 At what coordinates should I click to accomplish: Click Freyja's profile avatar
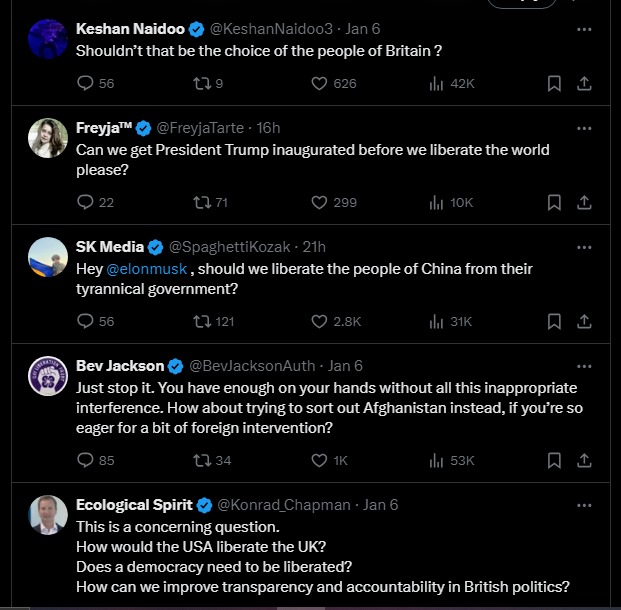click(x=47, y=138)
